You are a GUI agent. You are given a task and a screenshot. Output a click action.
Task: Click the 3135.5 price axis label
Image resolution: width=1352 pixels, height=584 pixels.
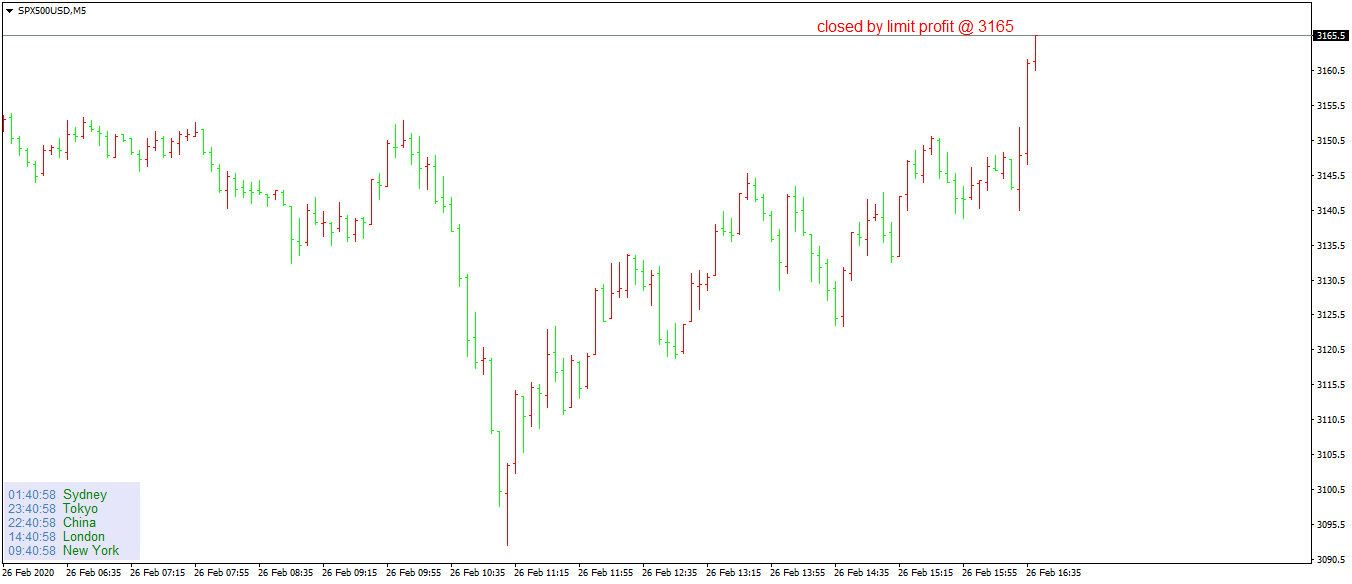pyautogui.click(x=1329, y=246)
